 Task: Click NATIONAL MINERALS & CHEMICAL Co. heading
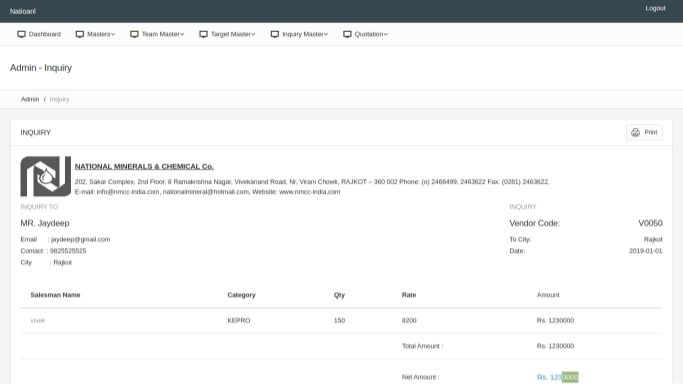point(144,166)
